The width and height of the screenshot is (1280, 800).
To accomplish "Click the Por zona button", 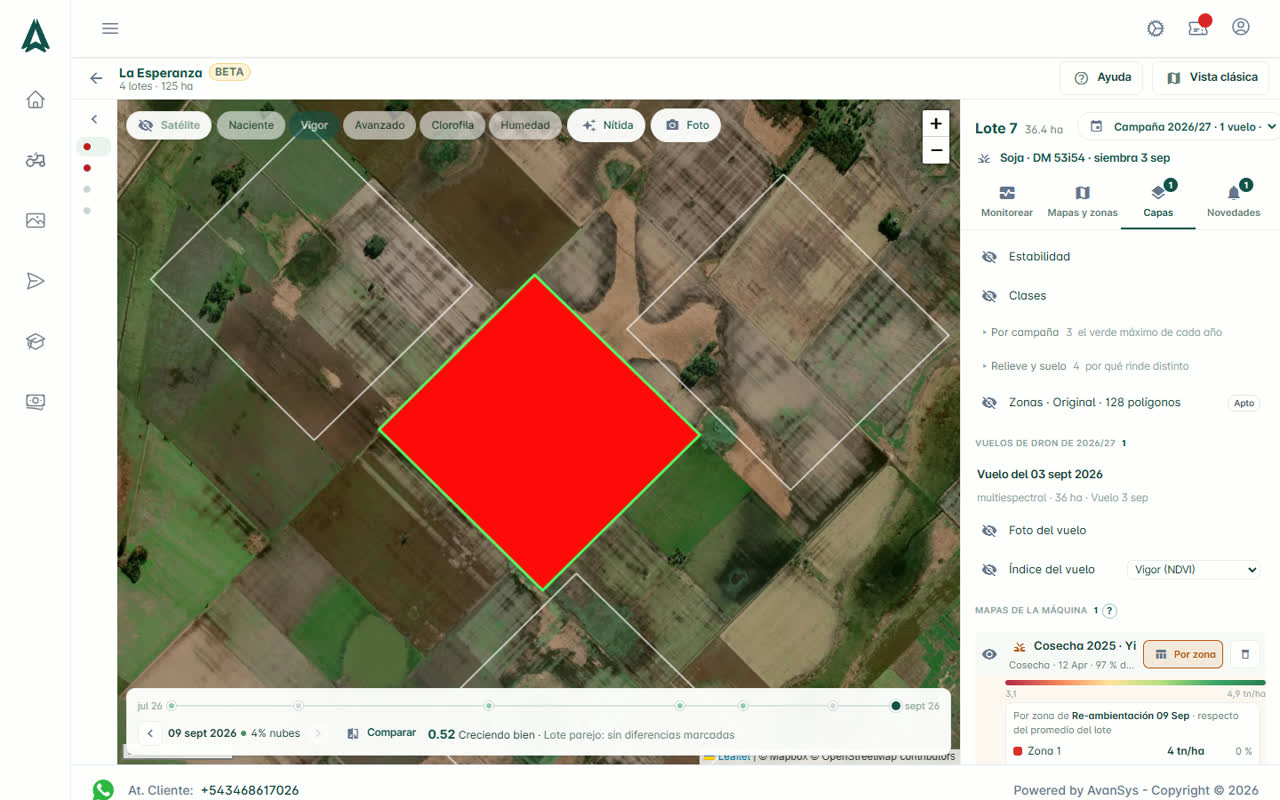I will coord(1183,655).
